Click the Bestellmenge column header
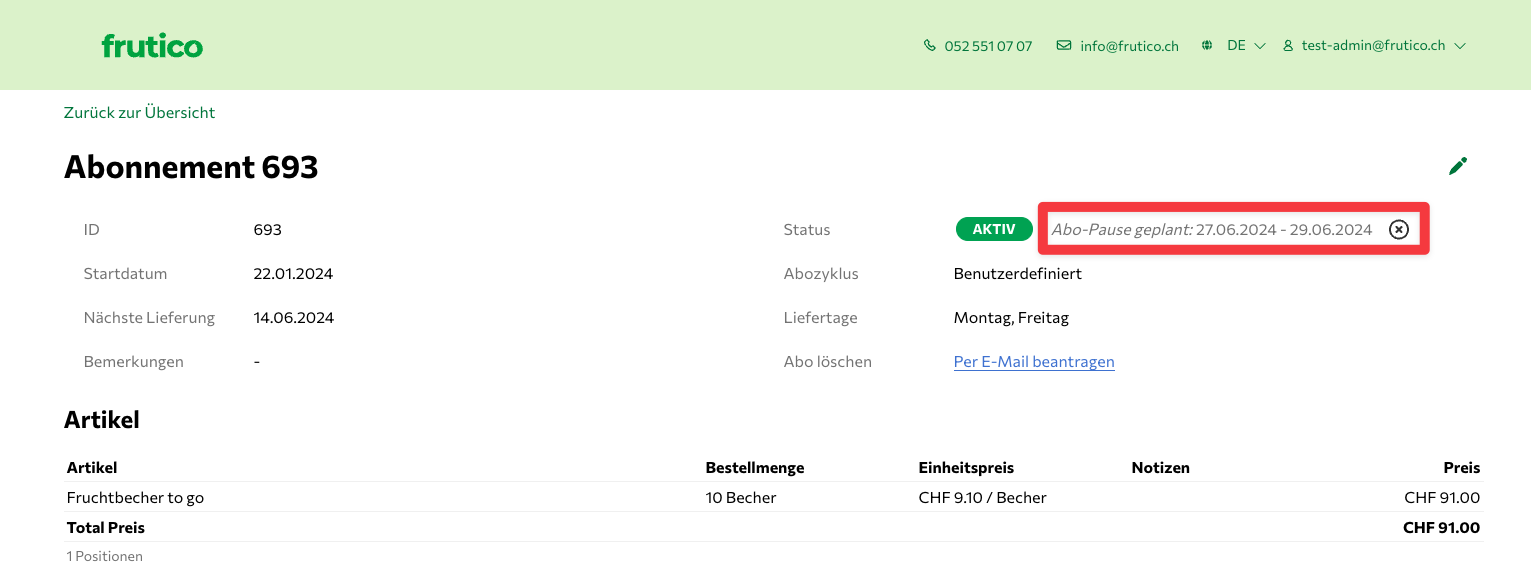The image size is (1531, 575). tap(754, 468)
